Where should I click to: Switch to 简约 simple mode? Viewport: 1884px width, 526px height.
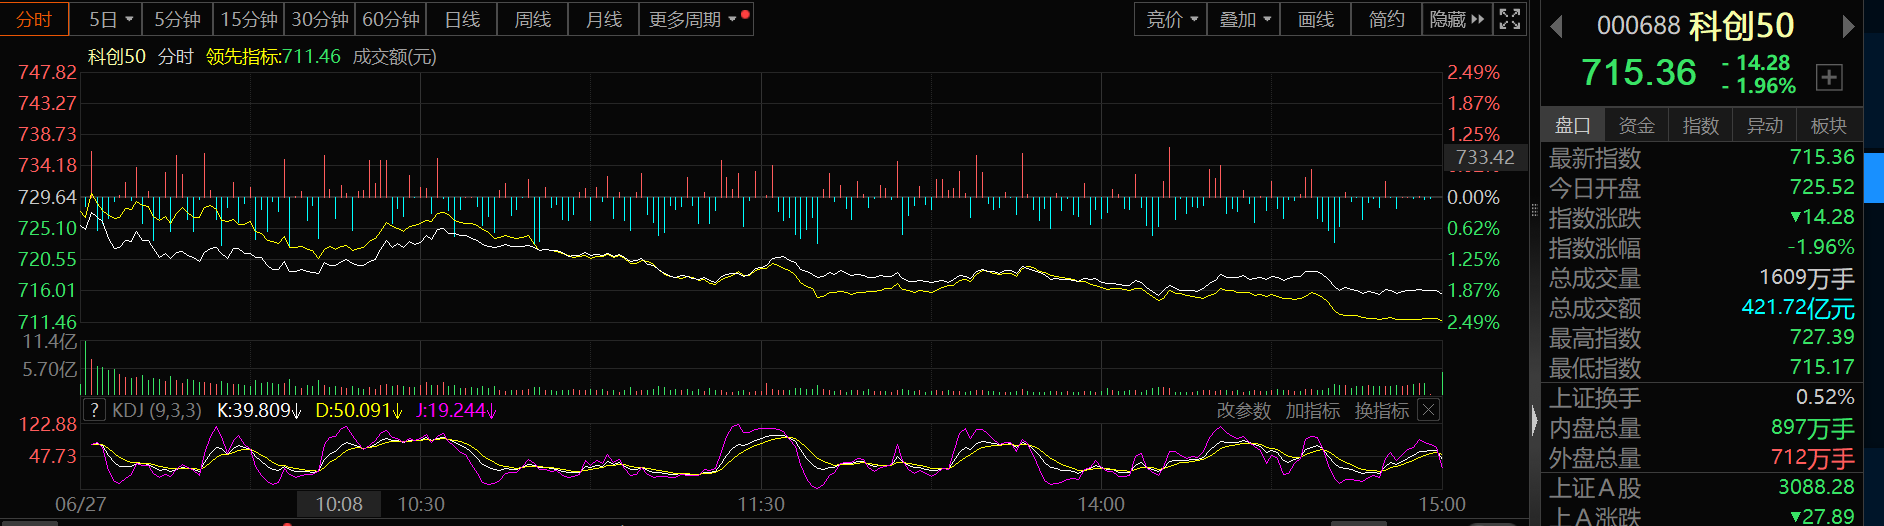[1387, 19]
